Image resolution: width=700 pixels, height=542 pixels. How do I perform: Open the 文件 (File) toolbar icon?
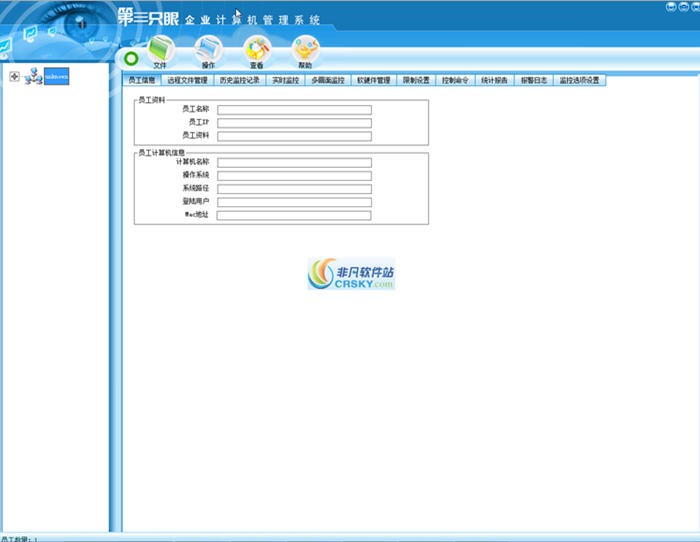point(160,52)
